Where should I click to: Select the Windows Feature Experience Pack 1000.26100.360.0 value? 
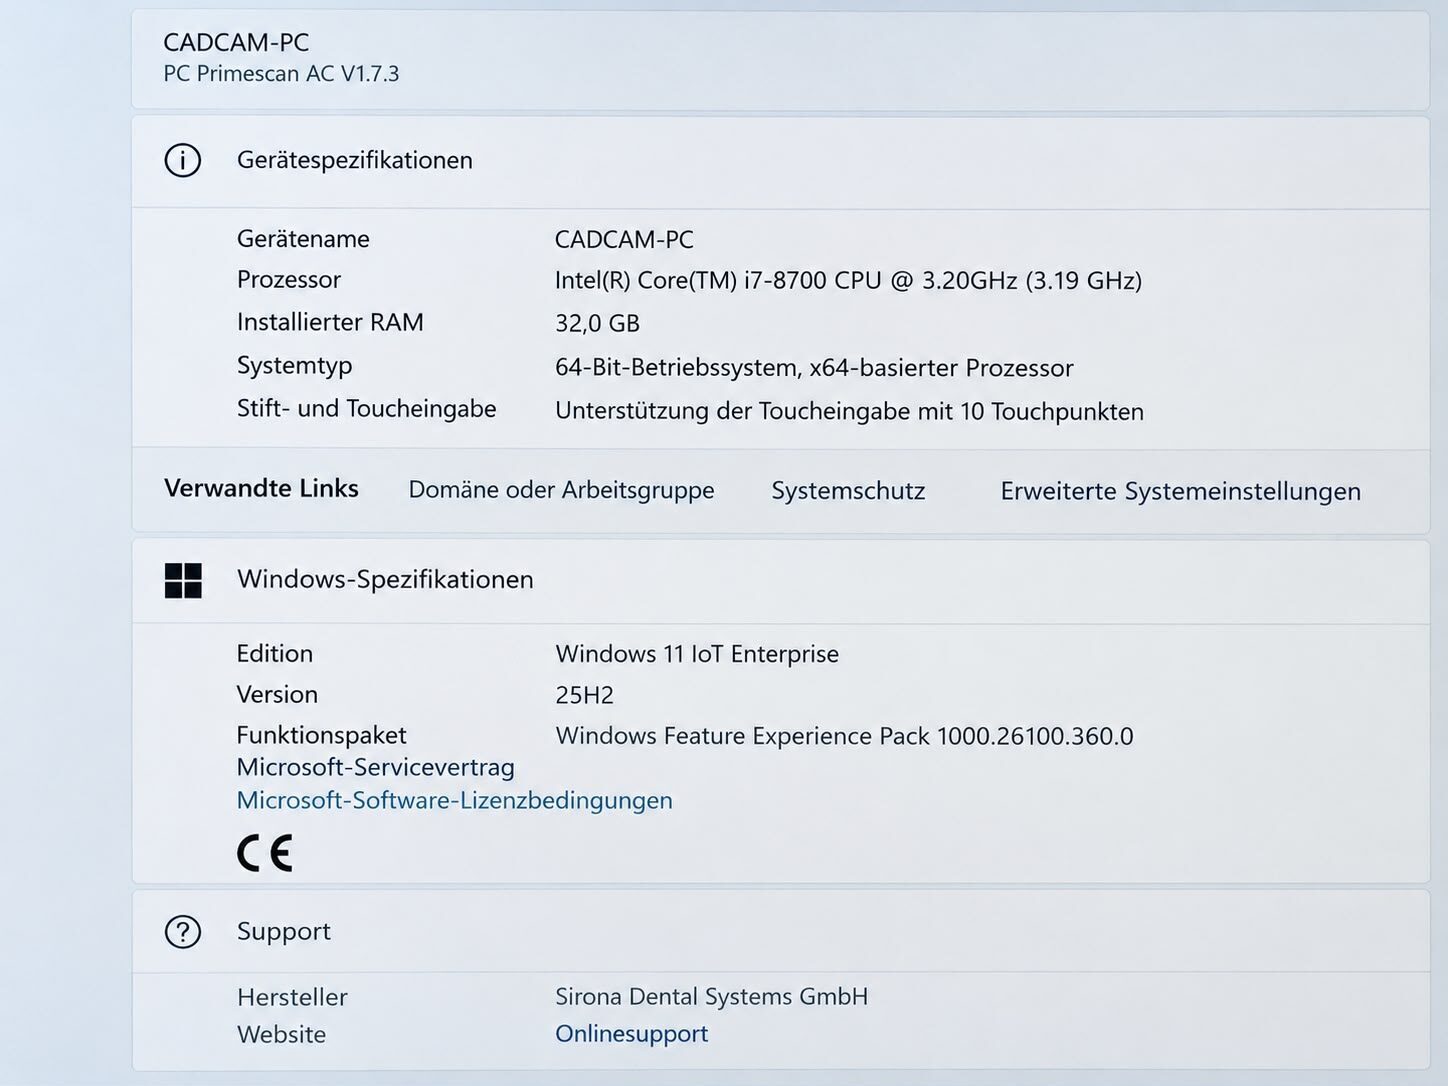coord(844,736)
